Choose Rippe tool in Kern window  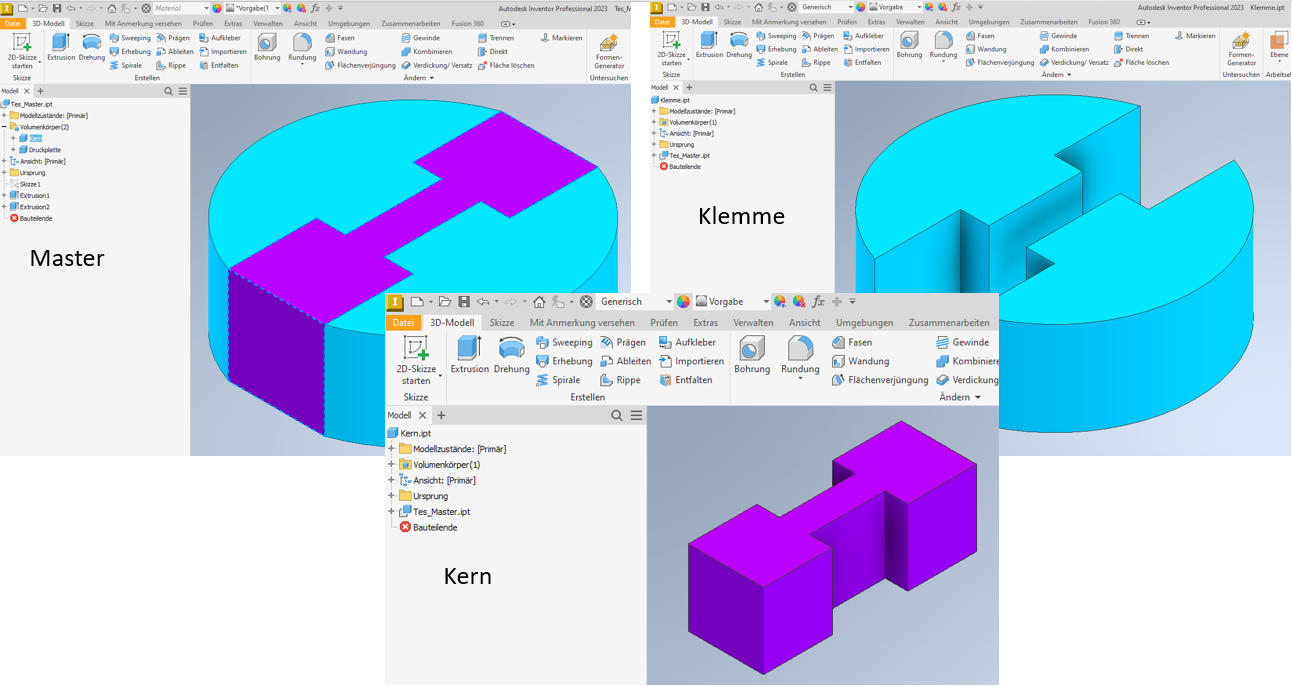coord(620,380)
